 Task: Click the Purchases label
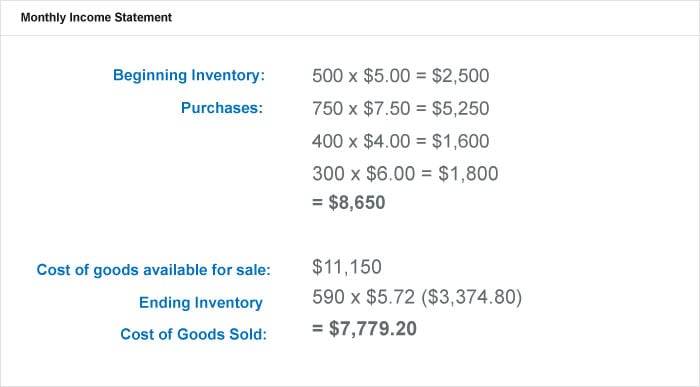222,108
